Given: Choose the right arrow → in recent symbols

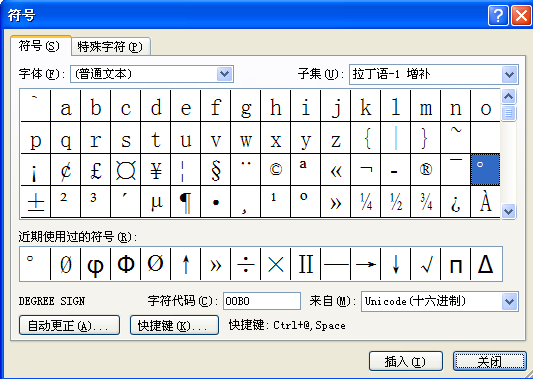Looking at the screenshot, I should point(366,264).
